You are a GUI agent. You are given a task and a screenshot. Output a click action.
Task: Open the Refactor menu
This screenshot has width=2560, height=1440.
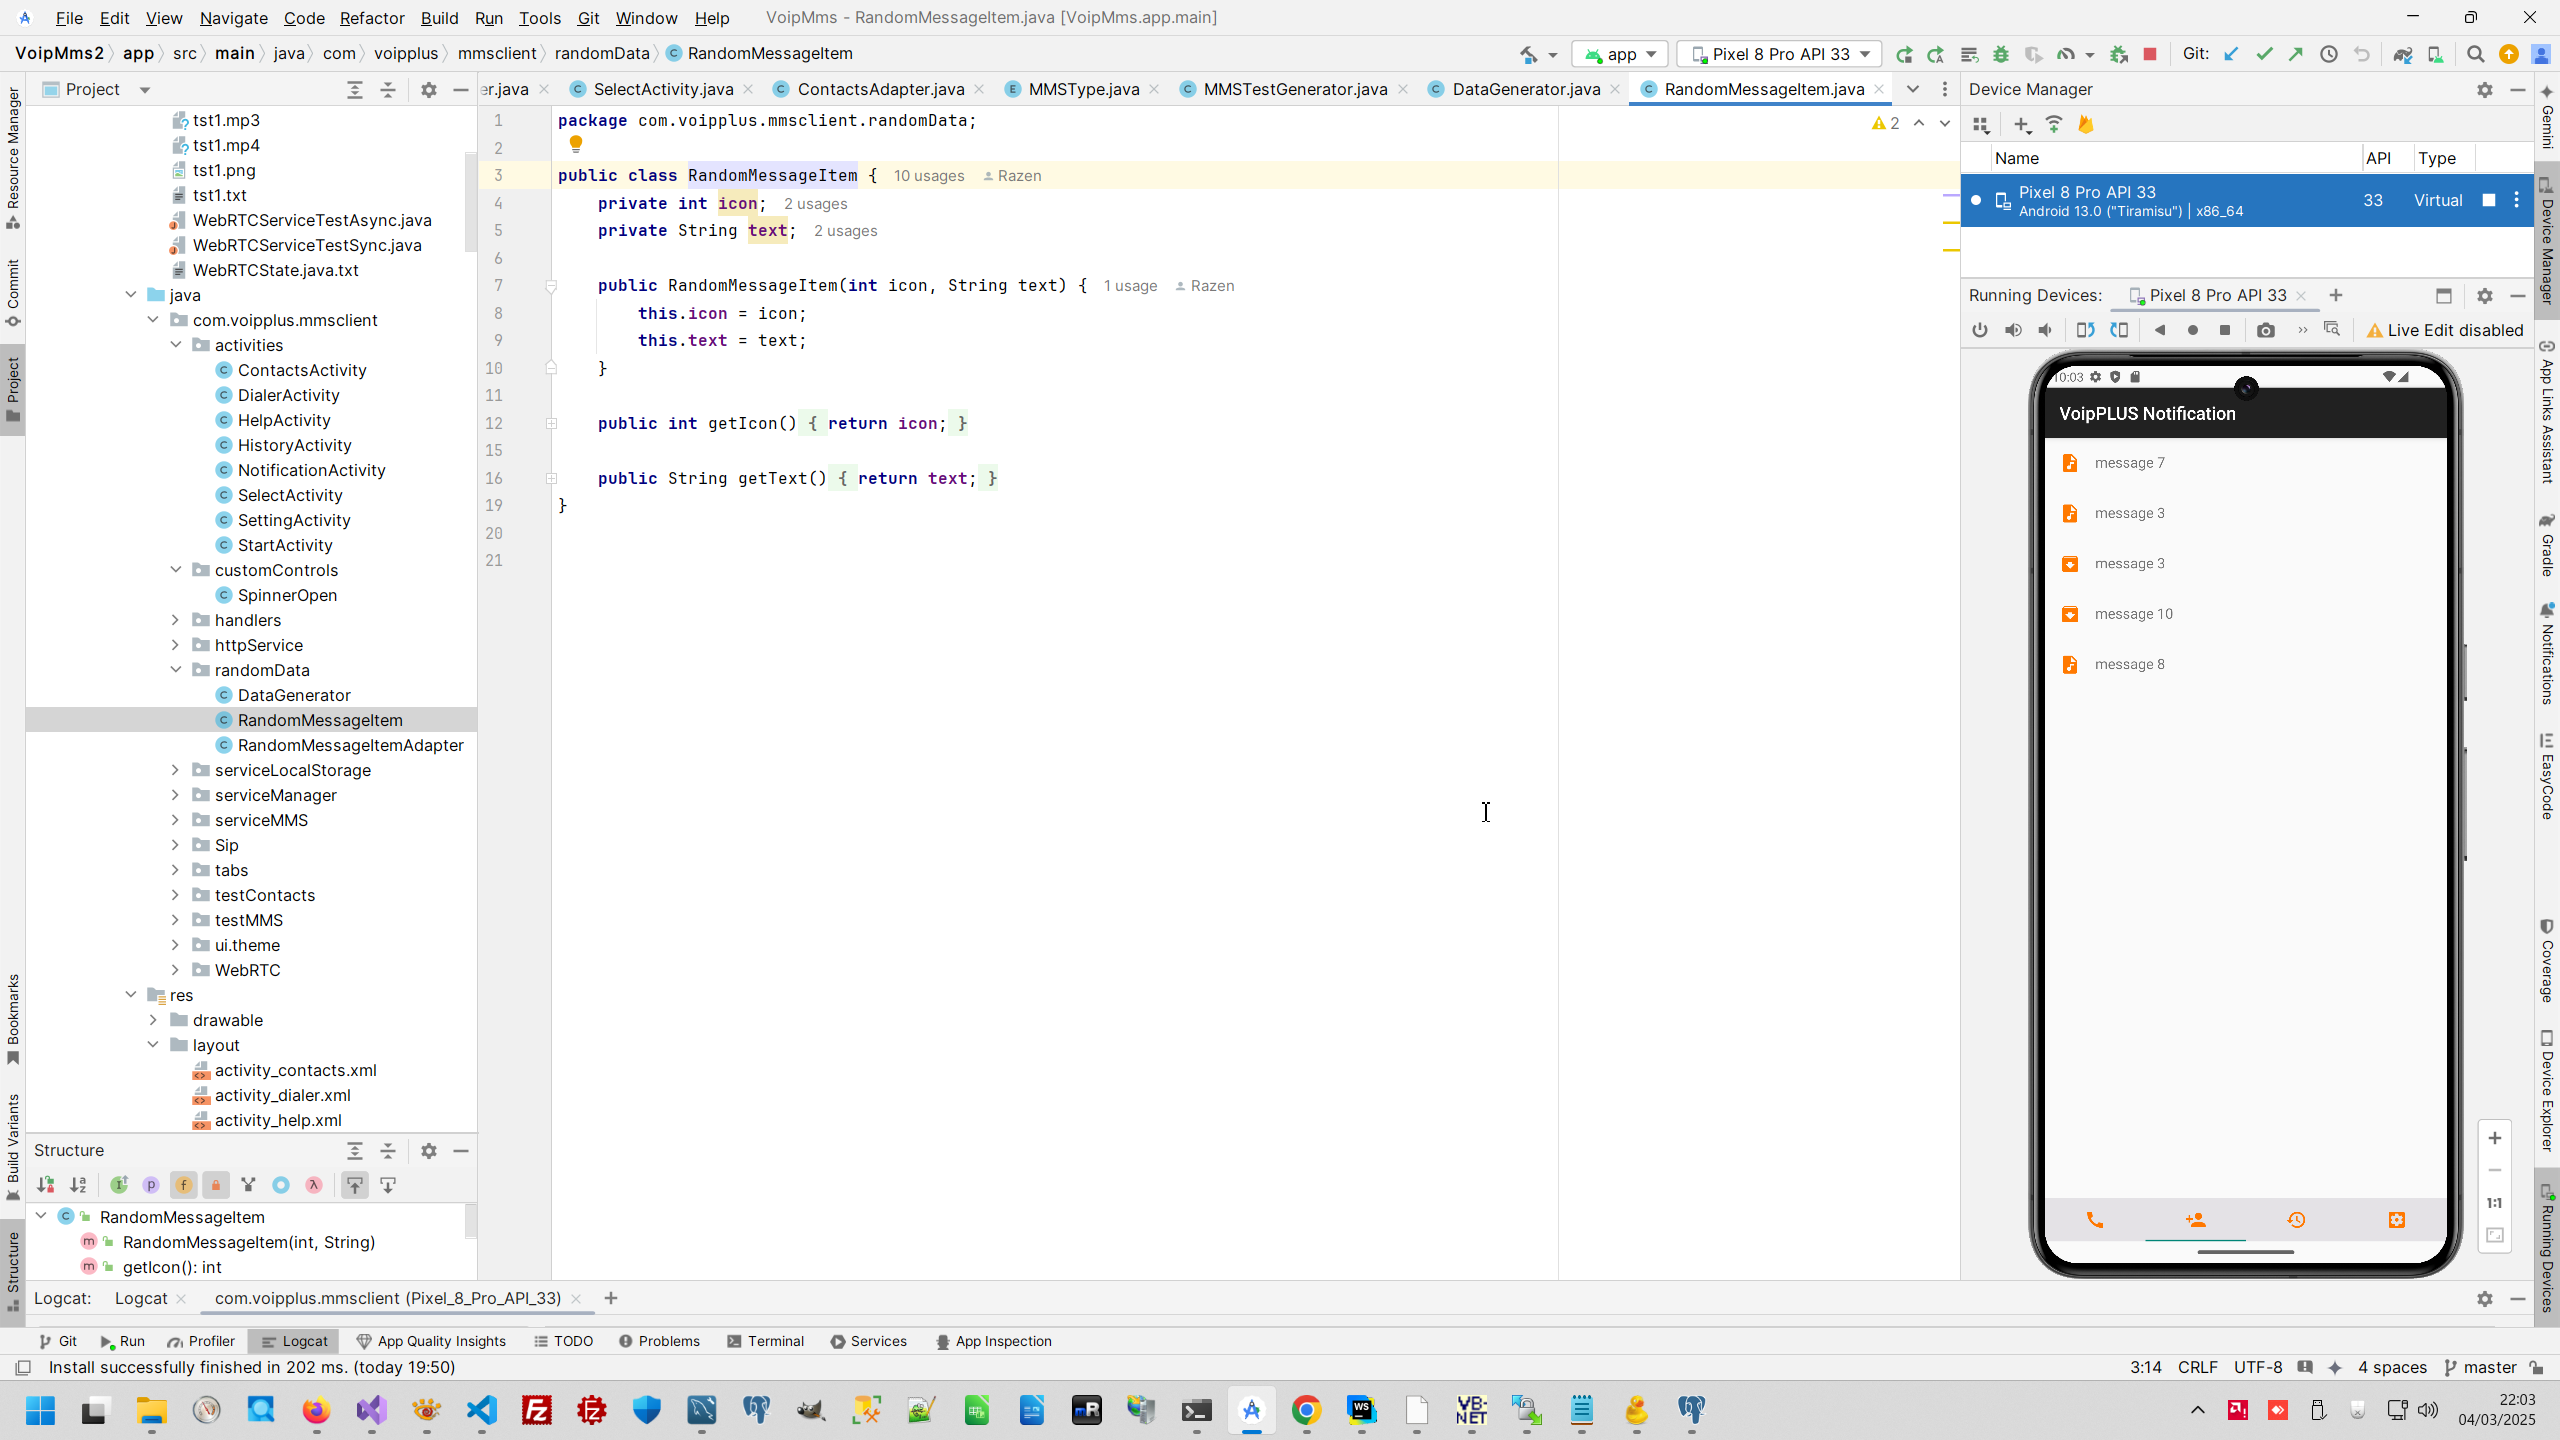coord(371,18)
